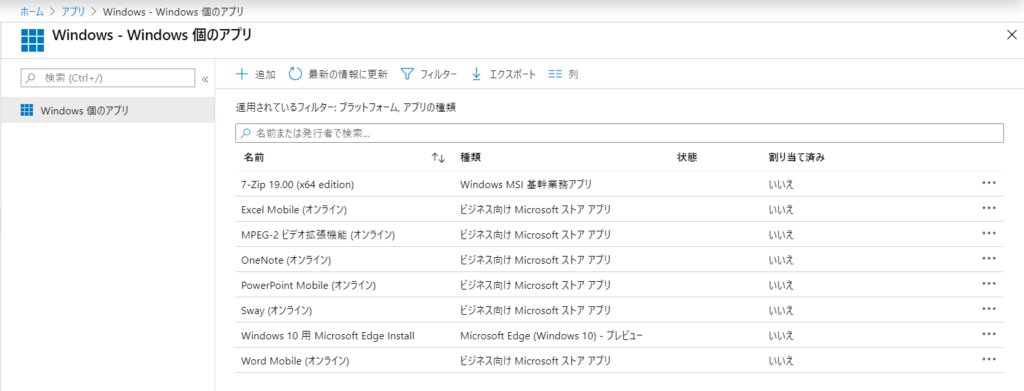Open ellipsis menu for 7-Zip 19.00 row
The width and height of the screenshot is (1024, 391).
(x=989, y=183)
